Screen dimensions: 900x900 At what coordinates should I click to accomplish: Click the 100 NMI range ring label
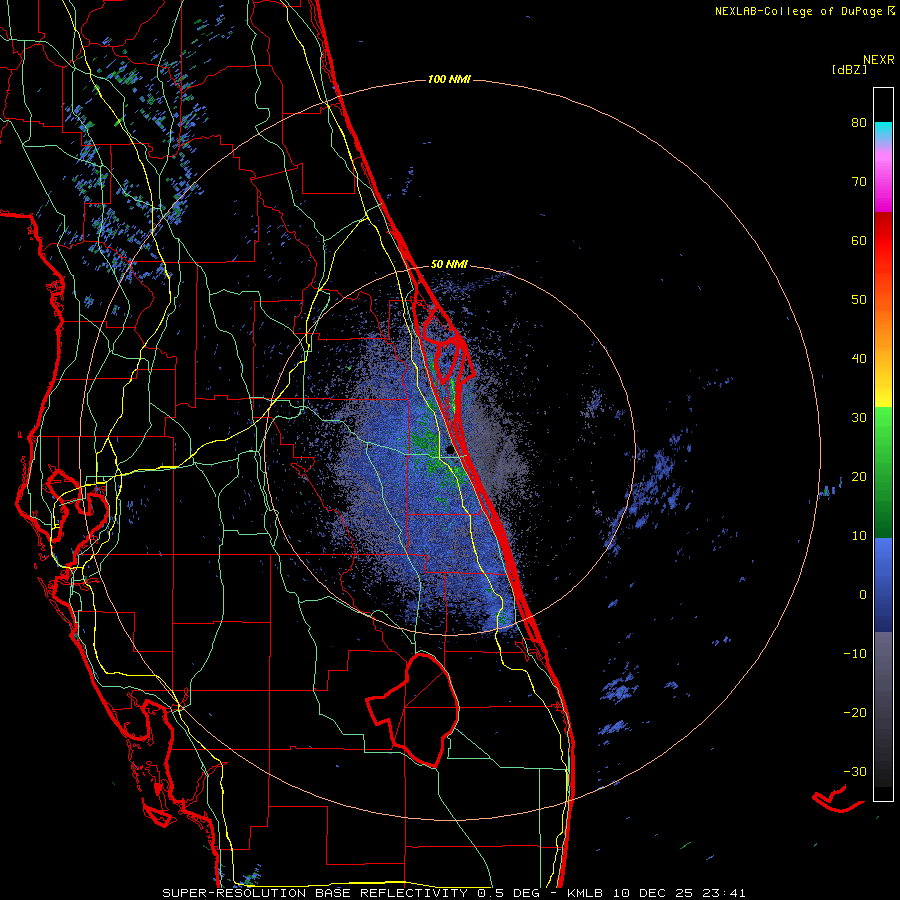pos(449,79)
